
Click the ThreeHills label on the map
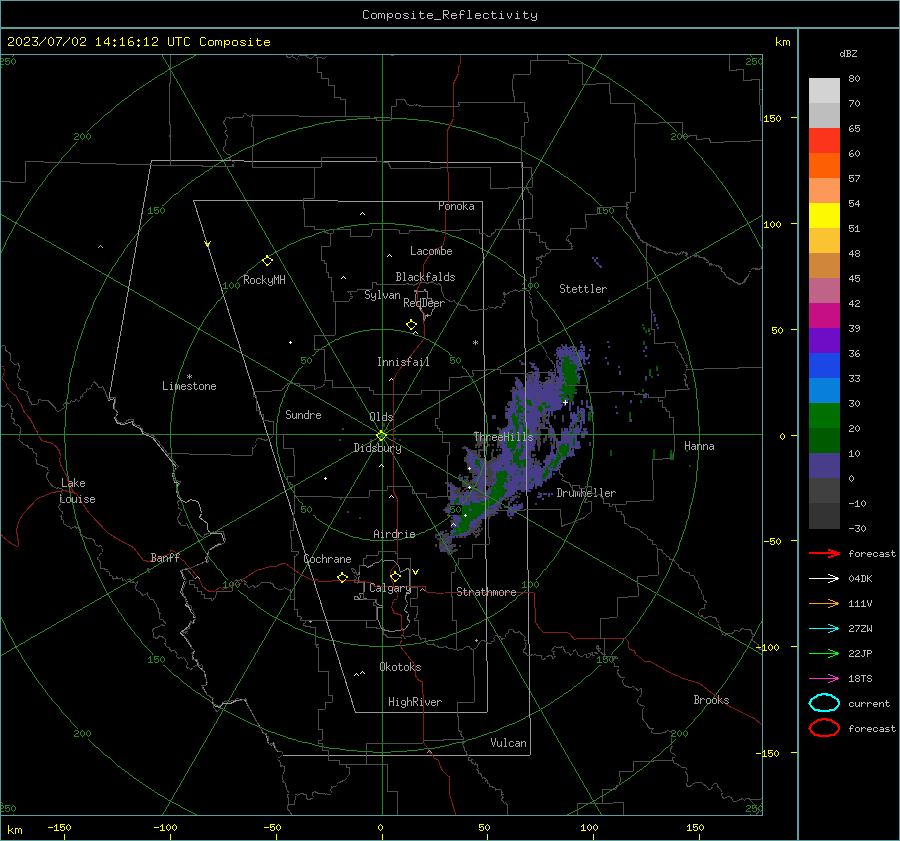[503, 437]
